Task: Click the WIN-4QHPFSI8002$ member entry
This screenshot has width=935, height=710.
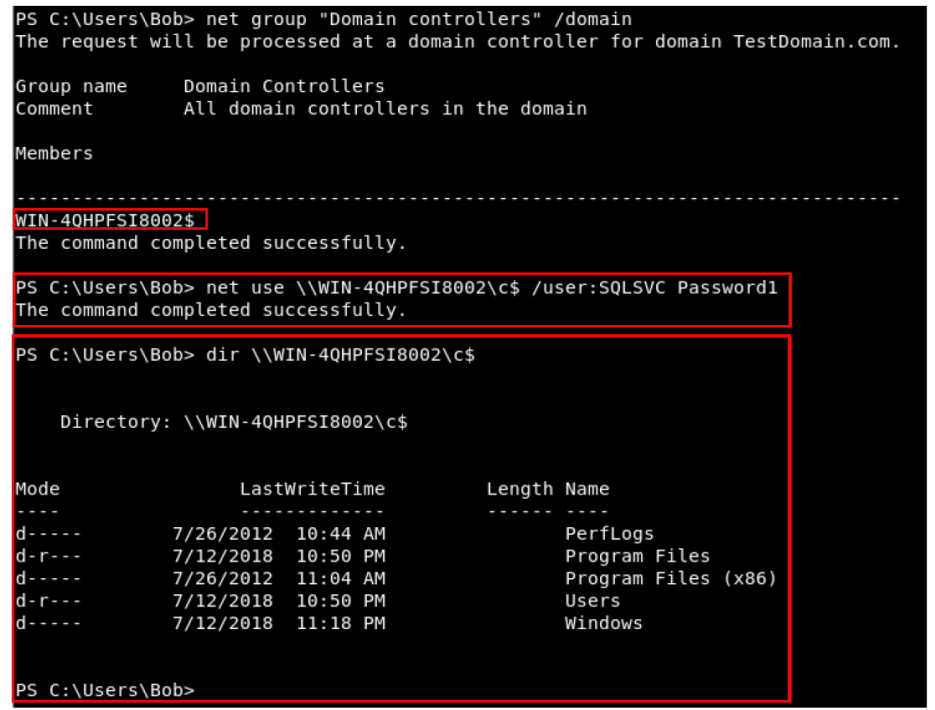Action: [105, 220]
